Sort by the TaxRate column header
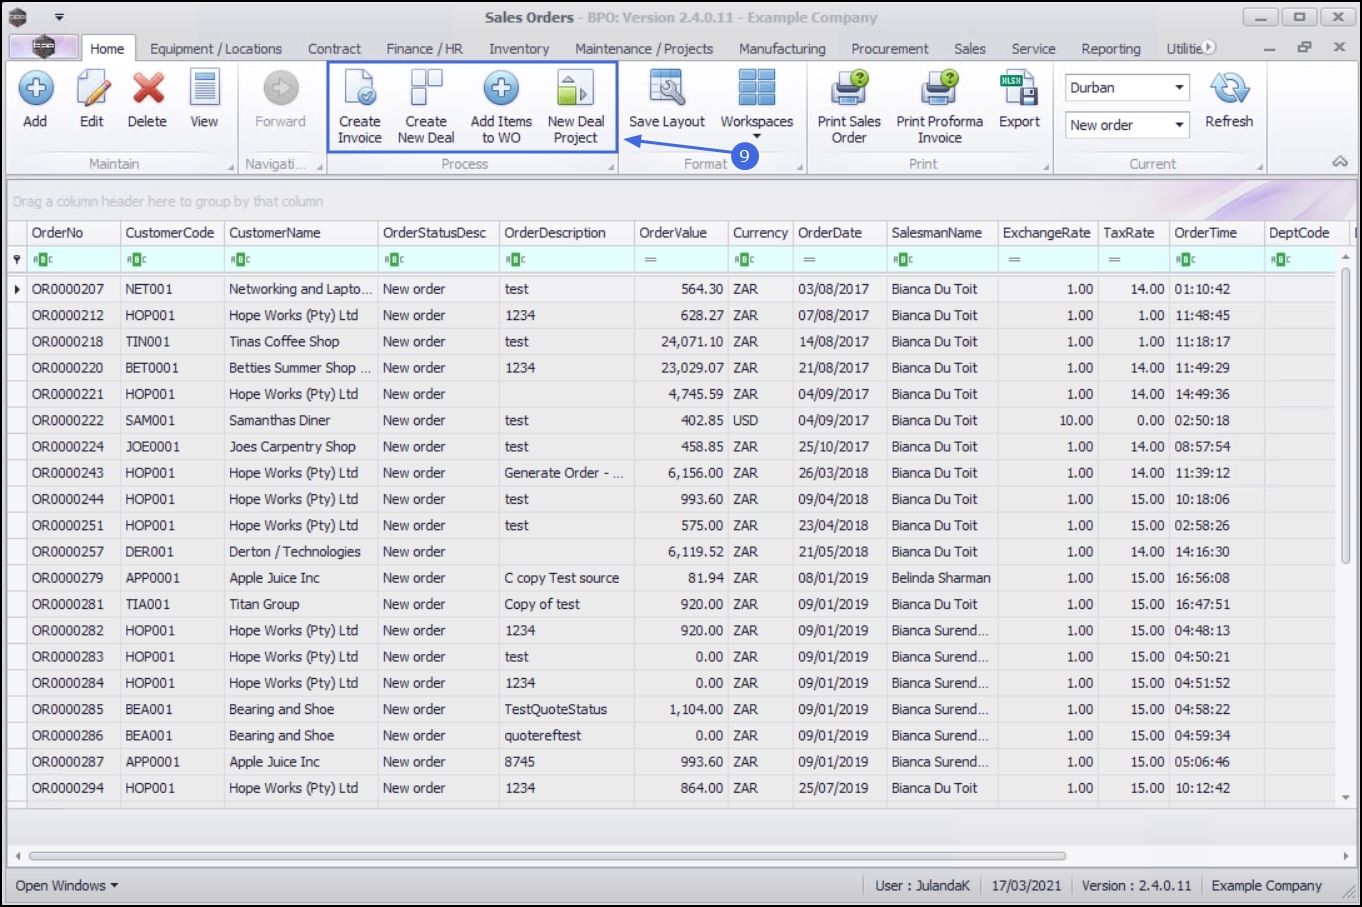This screenshot has height=907, width=1362. pos(1134,233)
